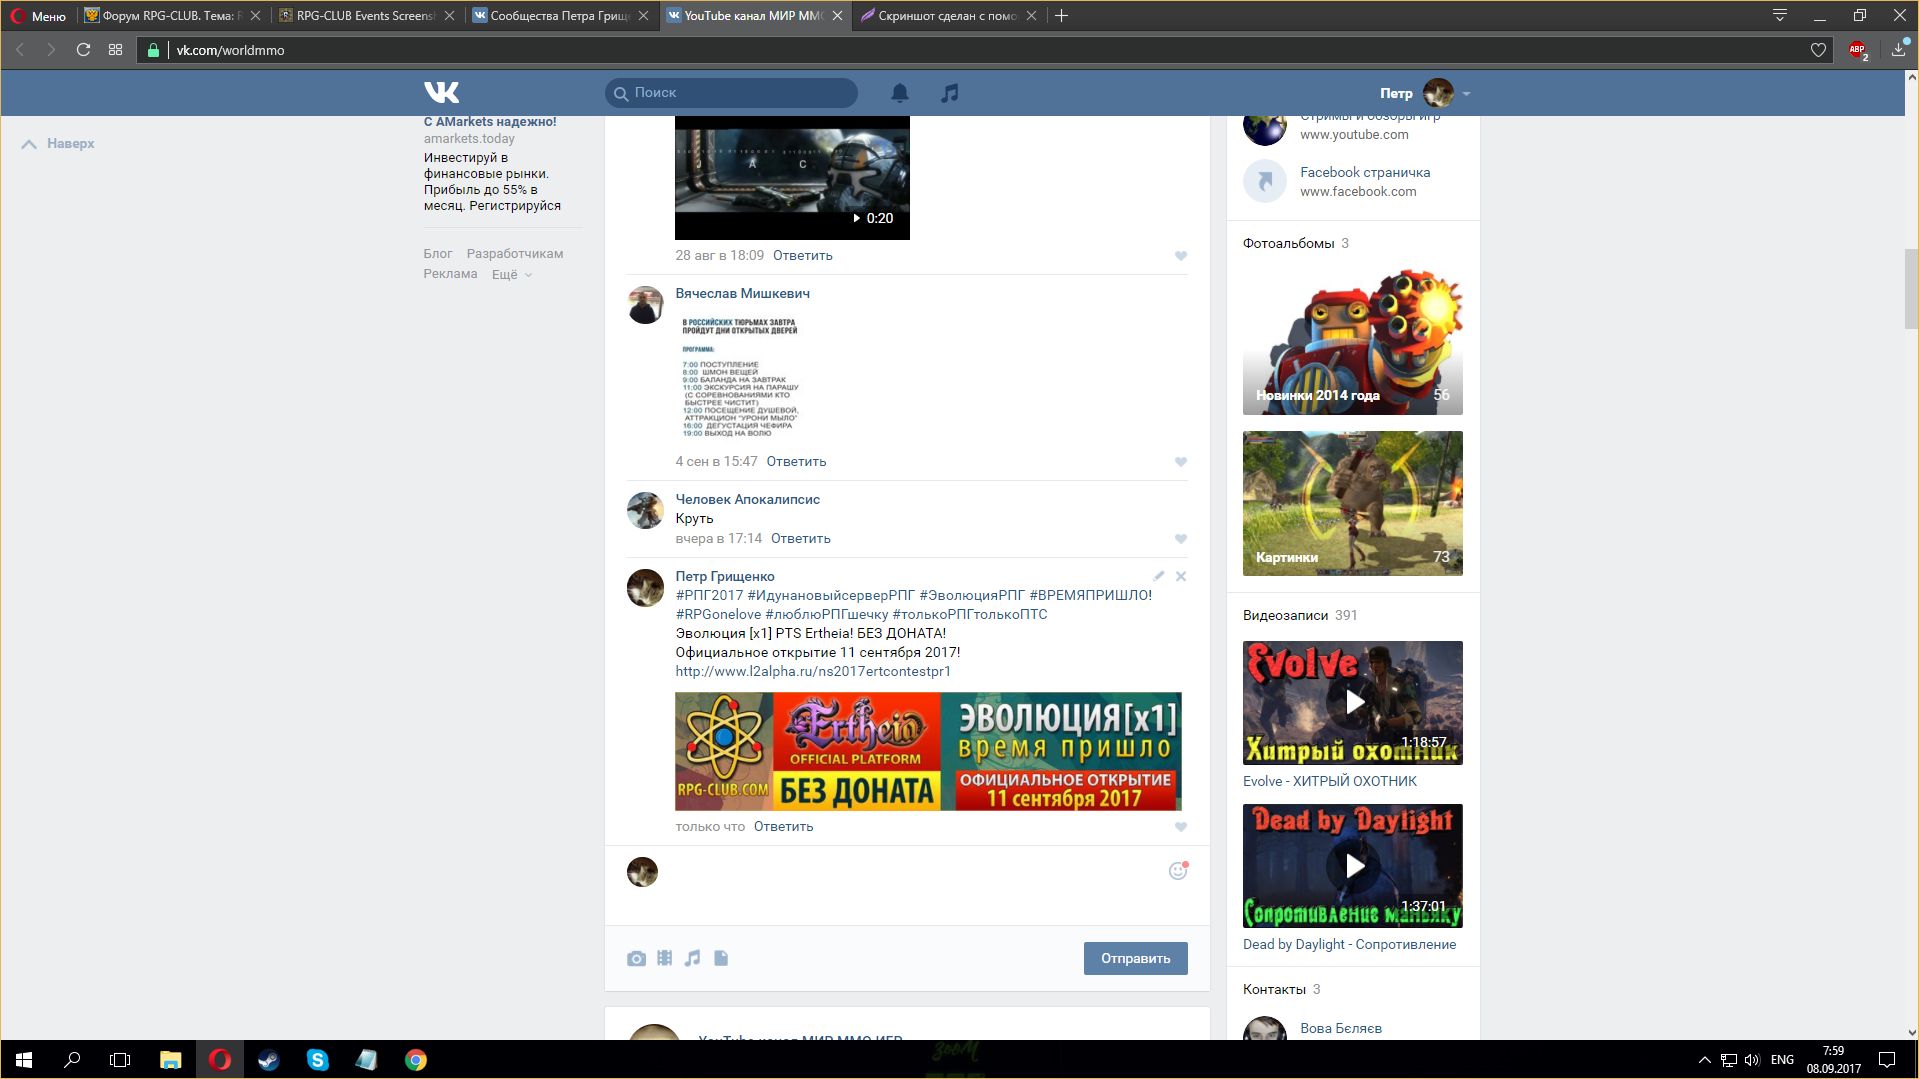Edit Петр Грищенко's comment with pencil
This screenshot has height=1079, width=1919.
point(1158,576)
